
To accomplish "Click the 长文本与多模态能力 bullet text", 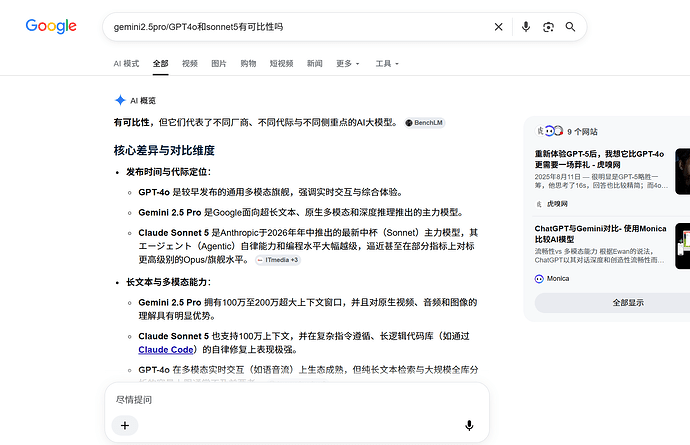I will tap(169, 282).
